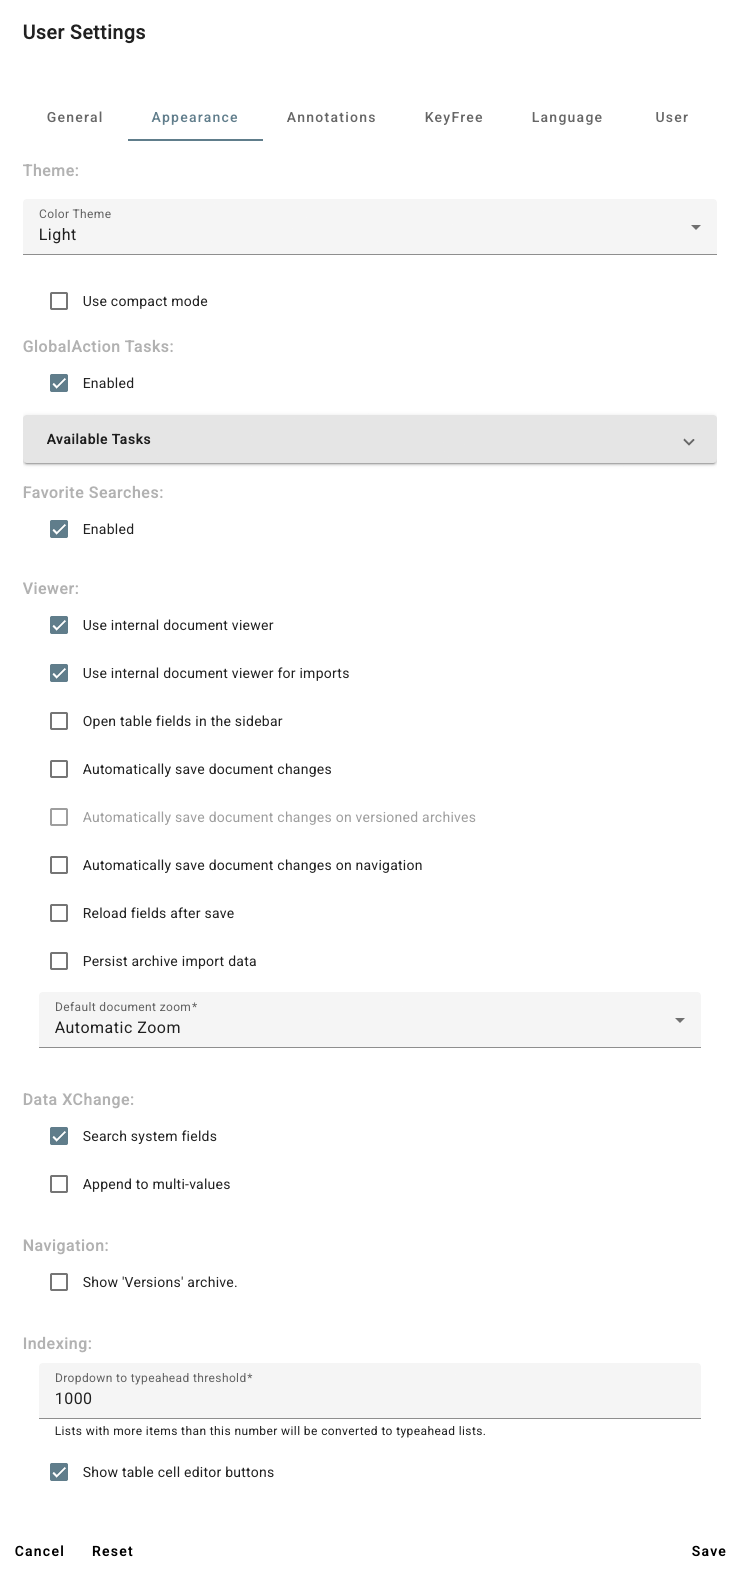Viewport: 748px width, 1593px height.
Task: Click the Save button
Action: pos(708,1551)
